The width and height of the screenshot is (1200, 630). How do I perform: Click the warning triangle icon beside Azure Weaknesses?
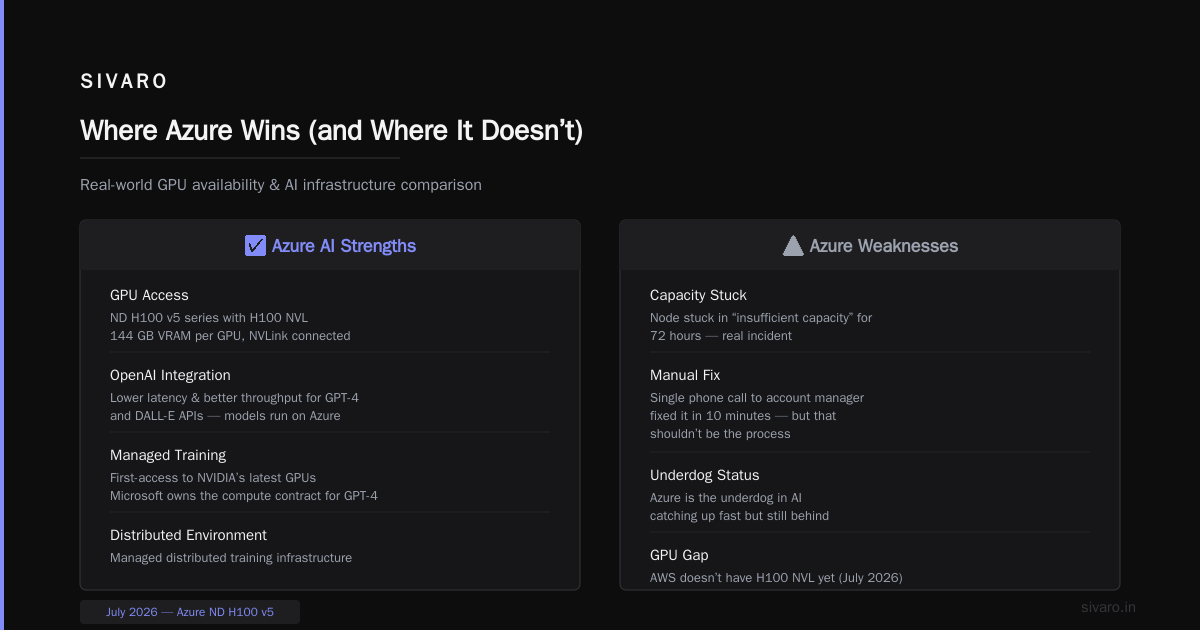[x=793, y=246]
